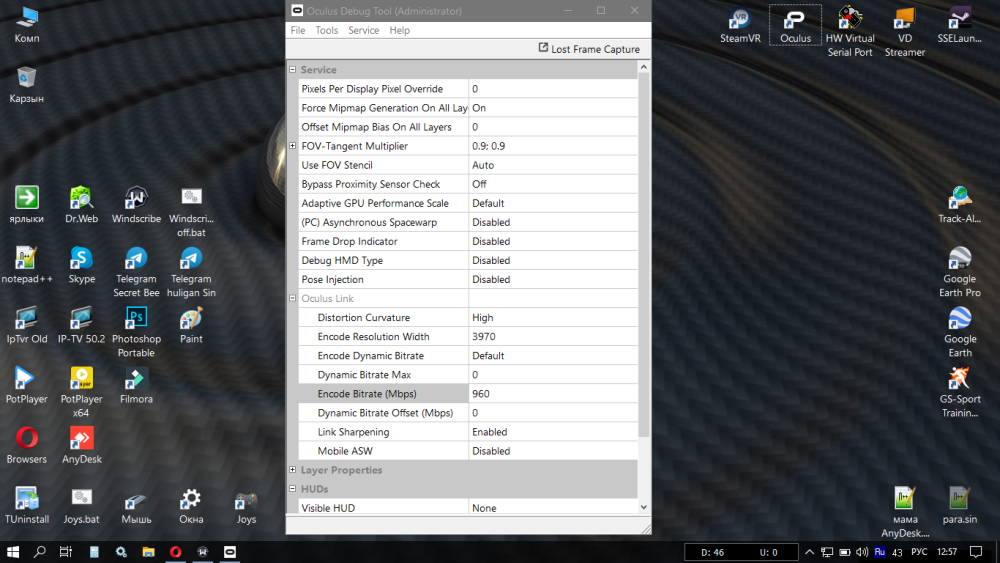
Task: Change Adaptive GPU Performance Scale value
Action: (553, 203)
